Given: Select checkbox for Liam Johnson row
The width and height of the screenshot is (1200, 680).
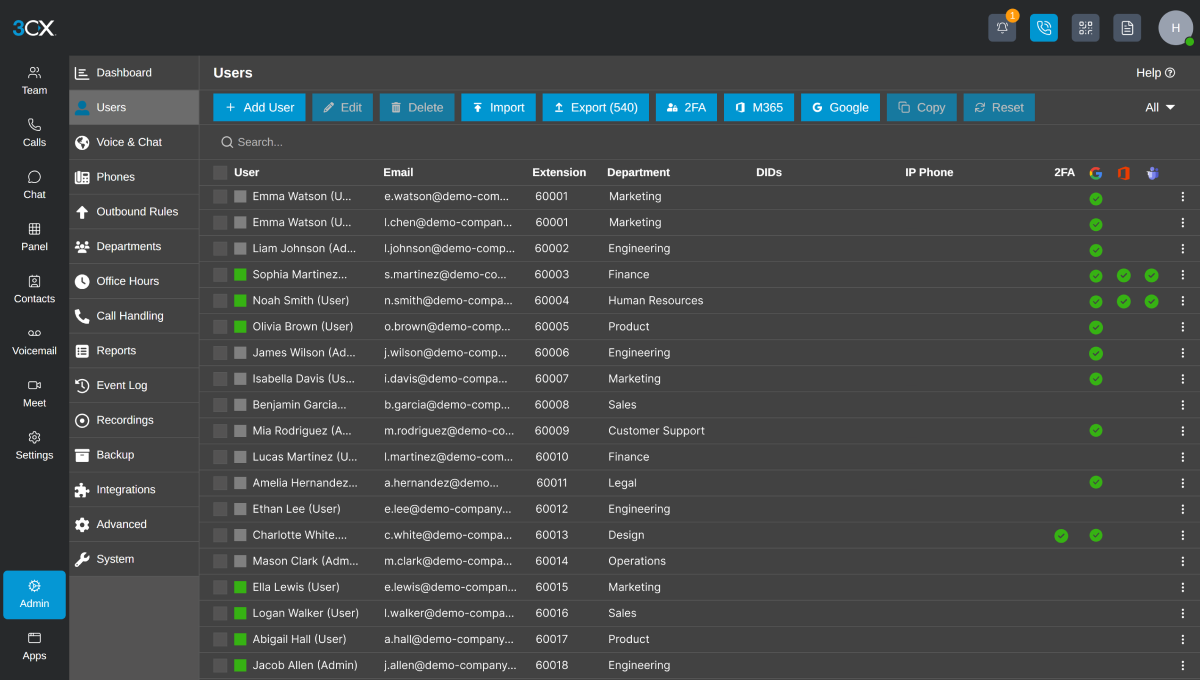Looking at the screenshot, I should pyautogui.click(x=220, y=249).
